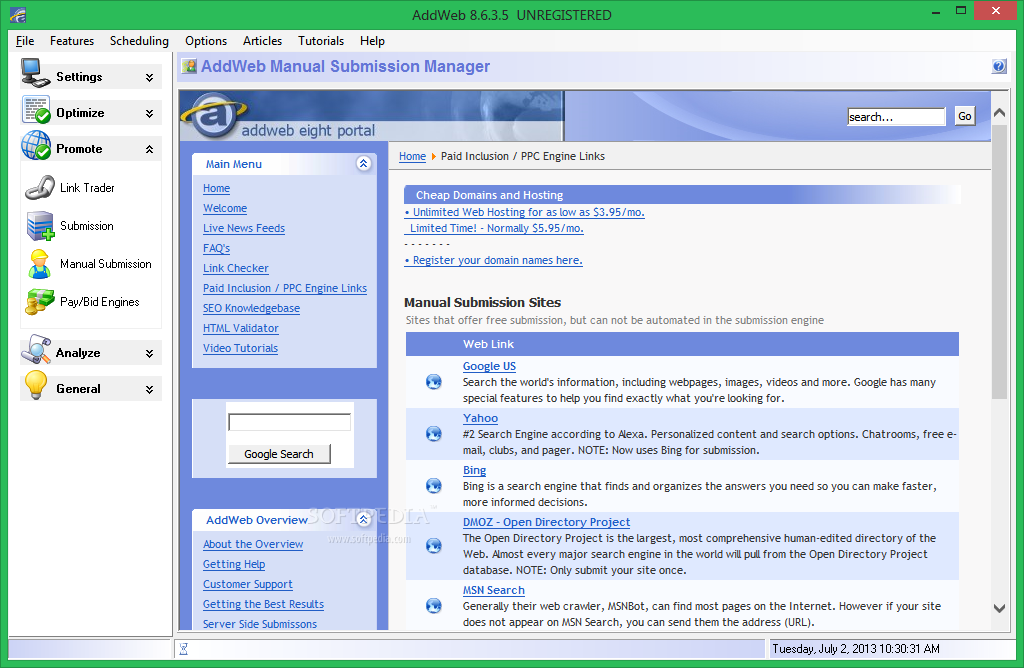Open the Customer Support link

click(248, 584)
